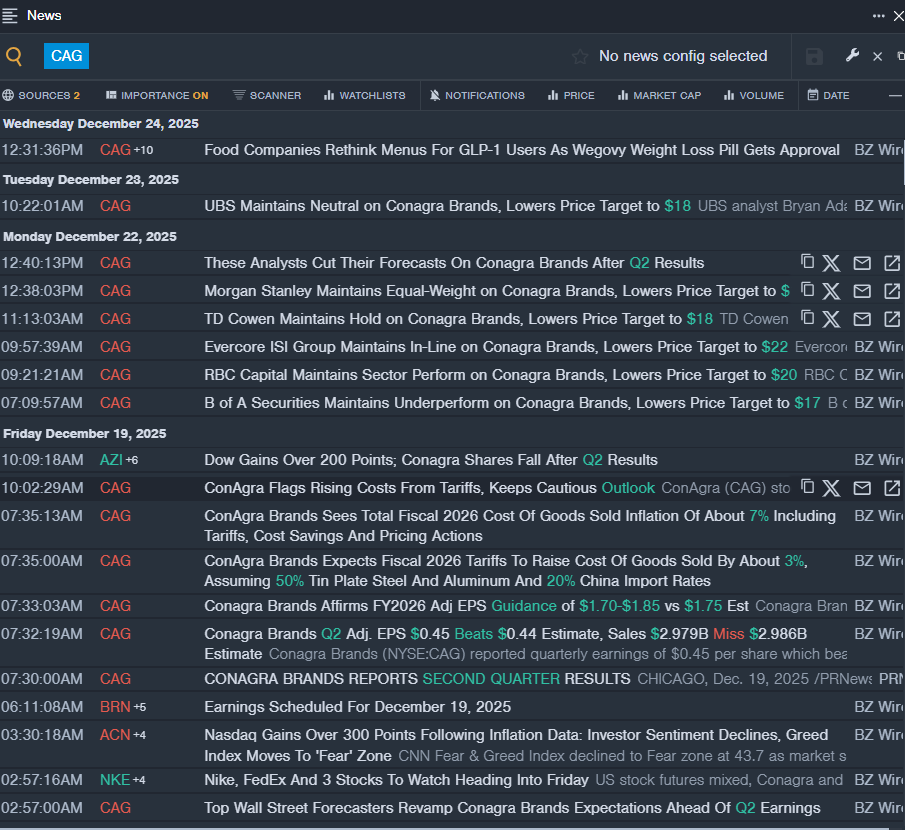Image resolution: width=905 pixels, height=830 pixels.
Task: Email the ConAgra Flags Rising Costs story
Action: coord(862,488)
